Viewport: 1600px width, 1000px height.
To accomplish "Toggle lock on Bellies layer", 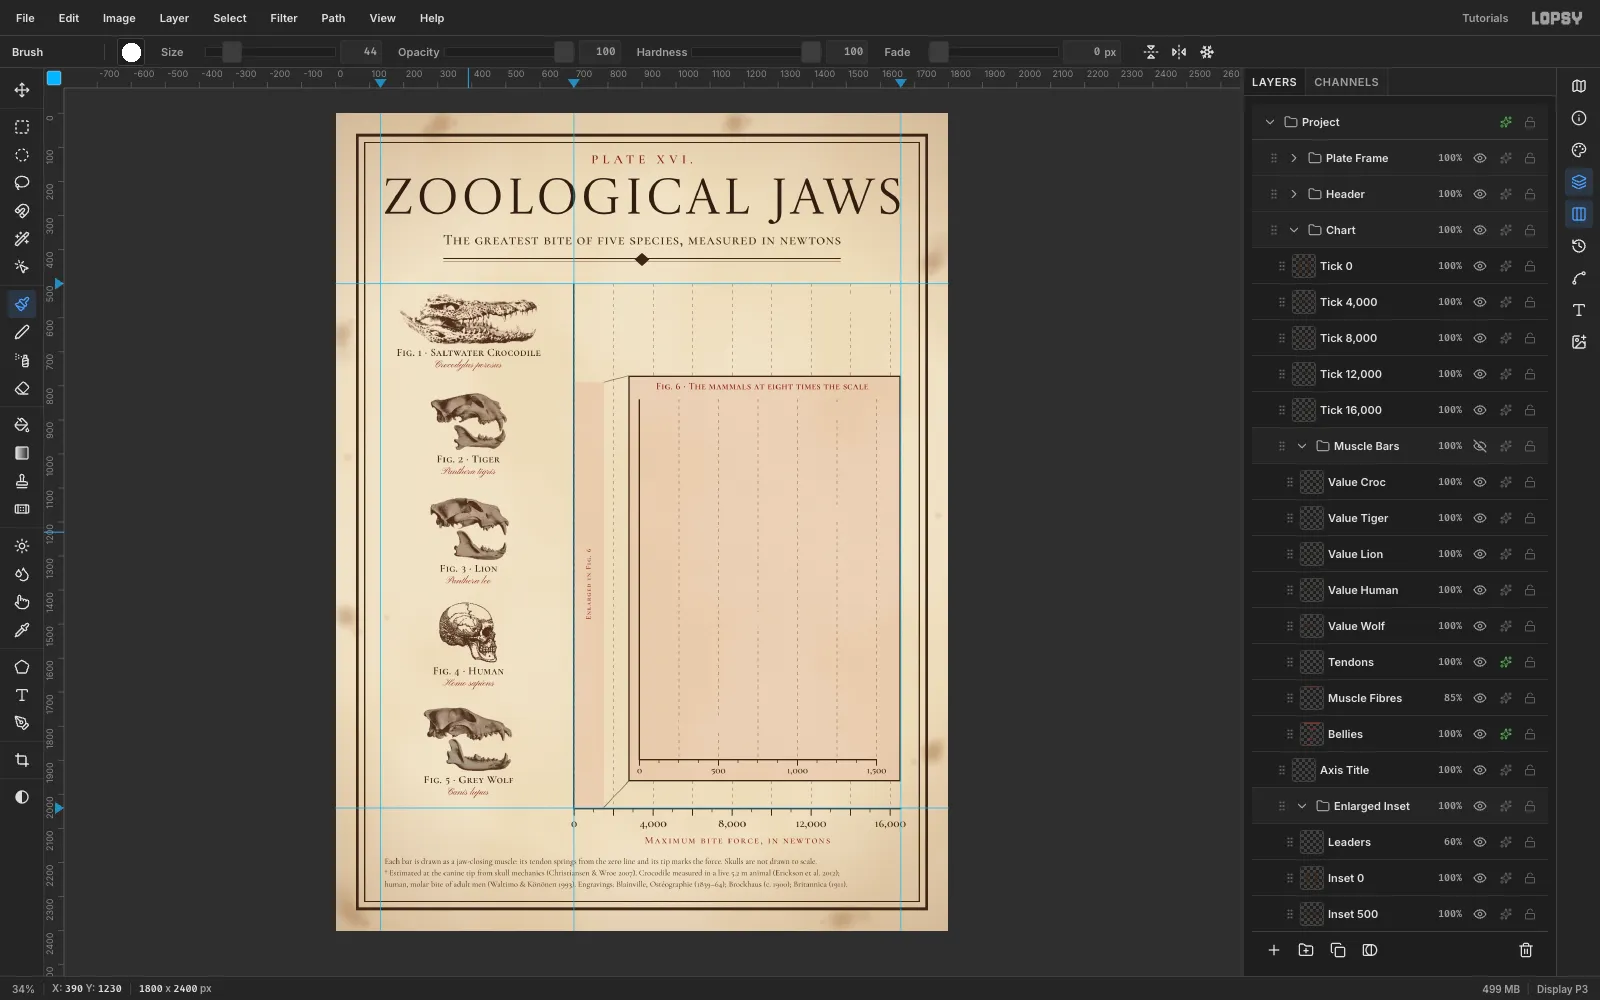I will [x=1530, y=734].
